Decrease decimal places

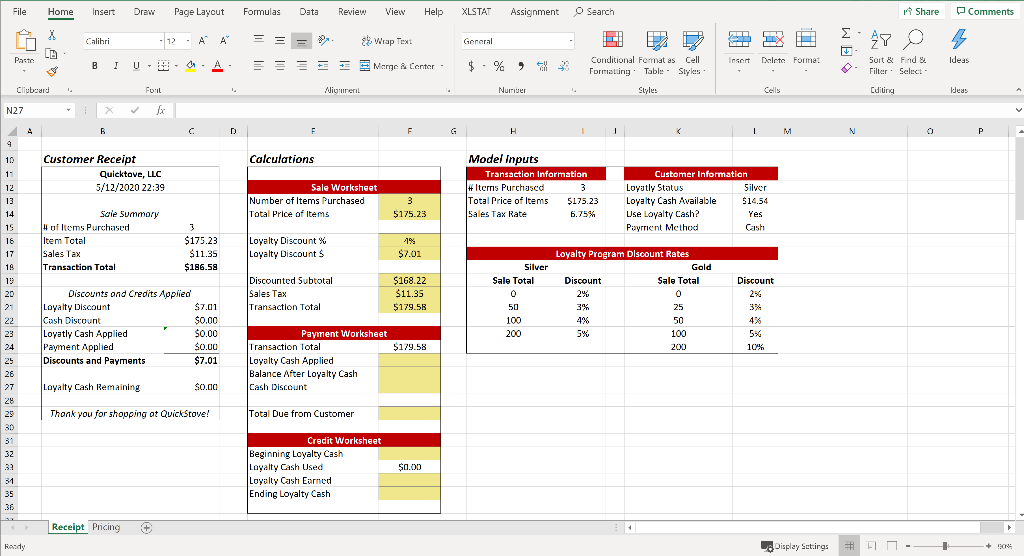coord(564,66)
